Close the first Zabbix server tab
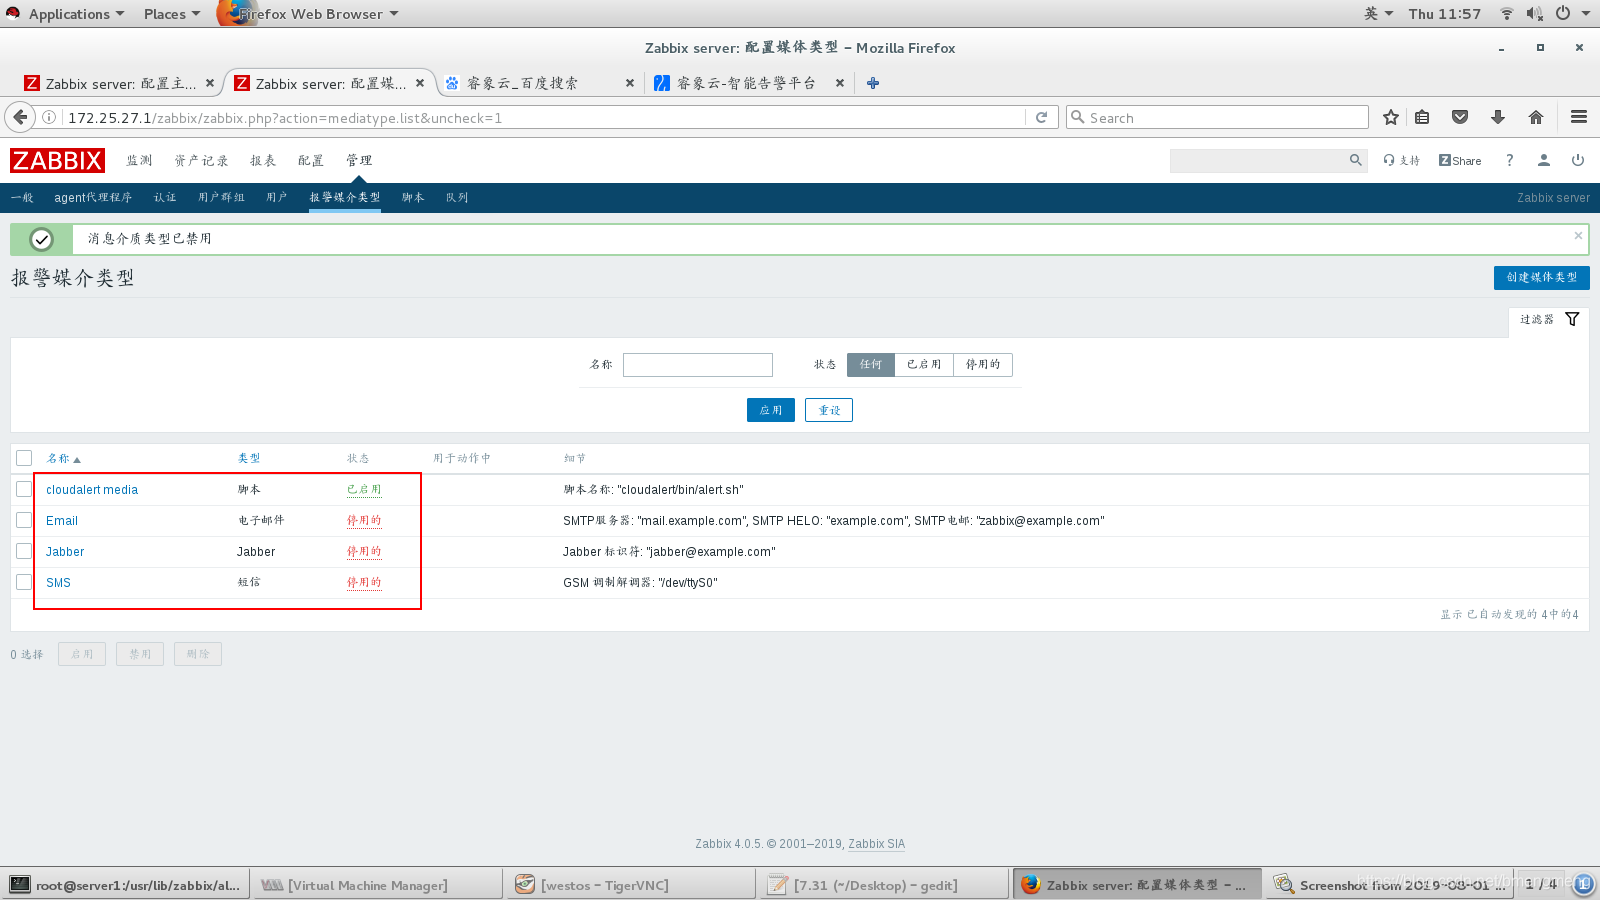 (209, 83)
